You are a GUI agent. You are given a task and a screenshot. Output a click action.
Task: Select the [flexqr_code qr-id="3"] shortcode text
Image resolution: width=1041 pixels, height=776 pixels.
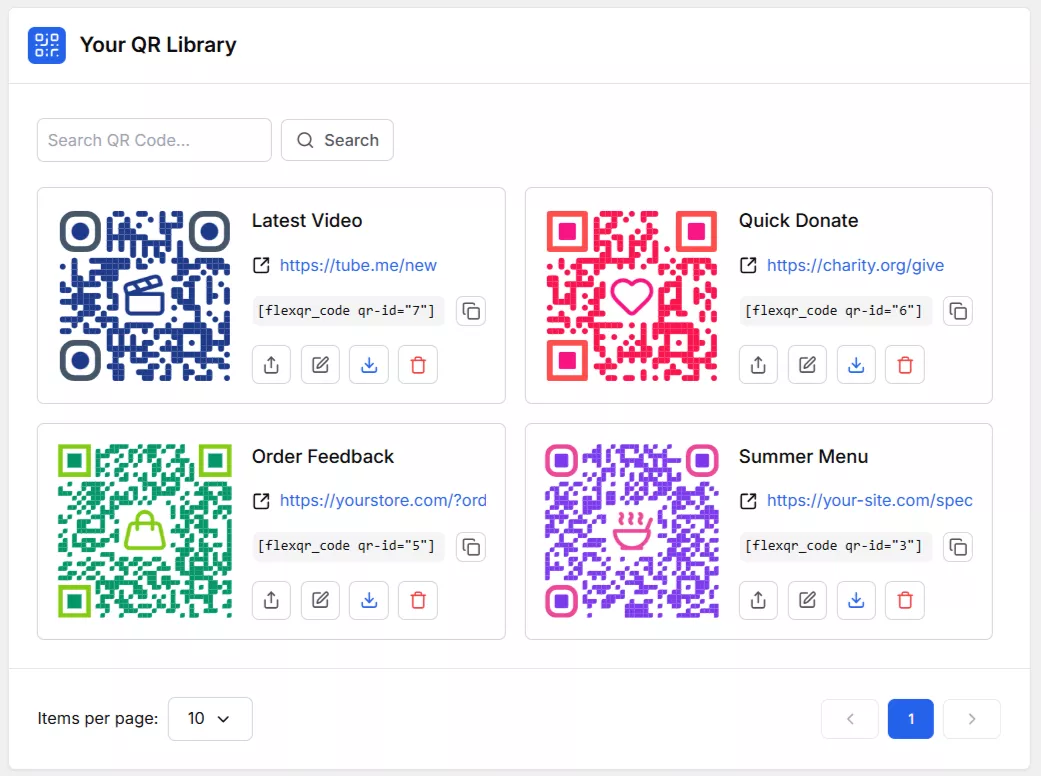pos(833,546)
